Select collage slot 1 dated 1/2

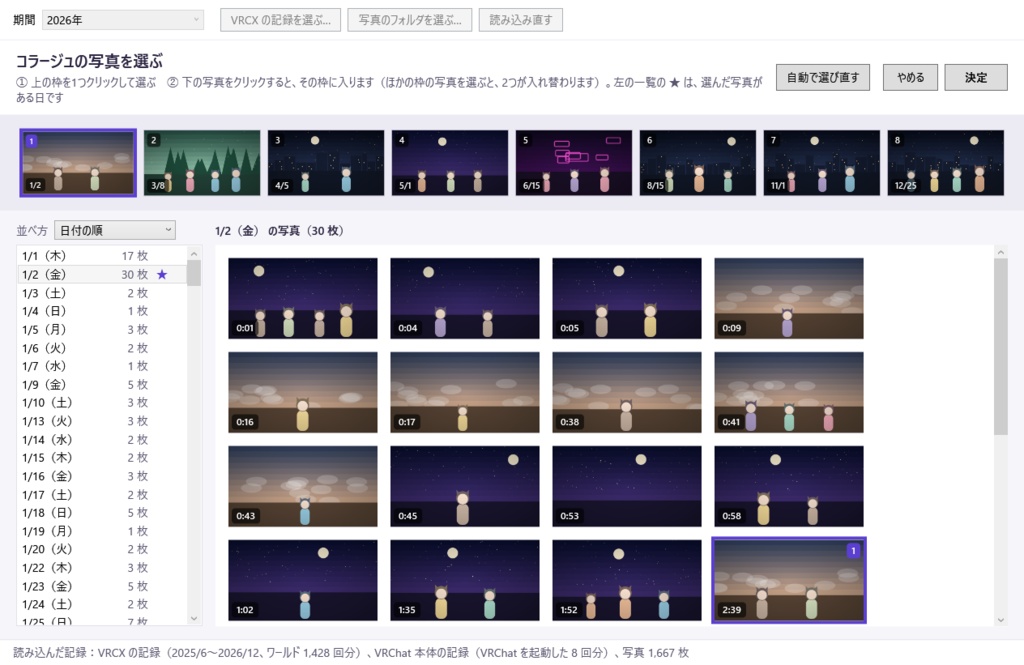tap(78, 163)
